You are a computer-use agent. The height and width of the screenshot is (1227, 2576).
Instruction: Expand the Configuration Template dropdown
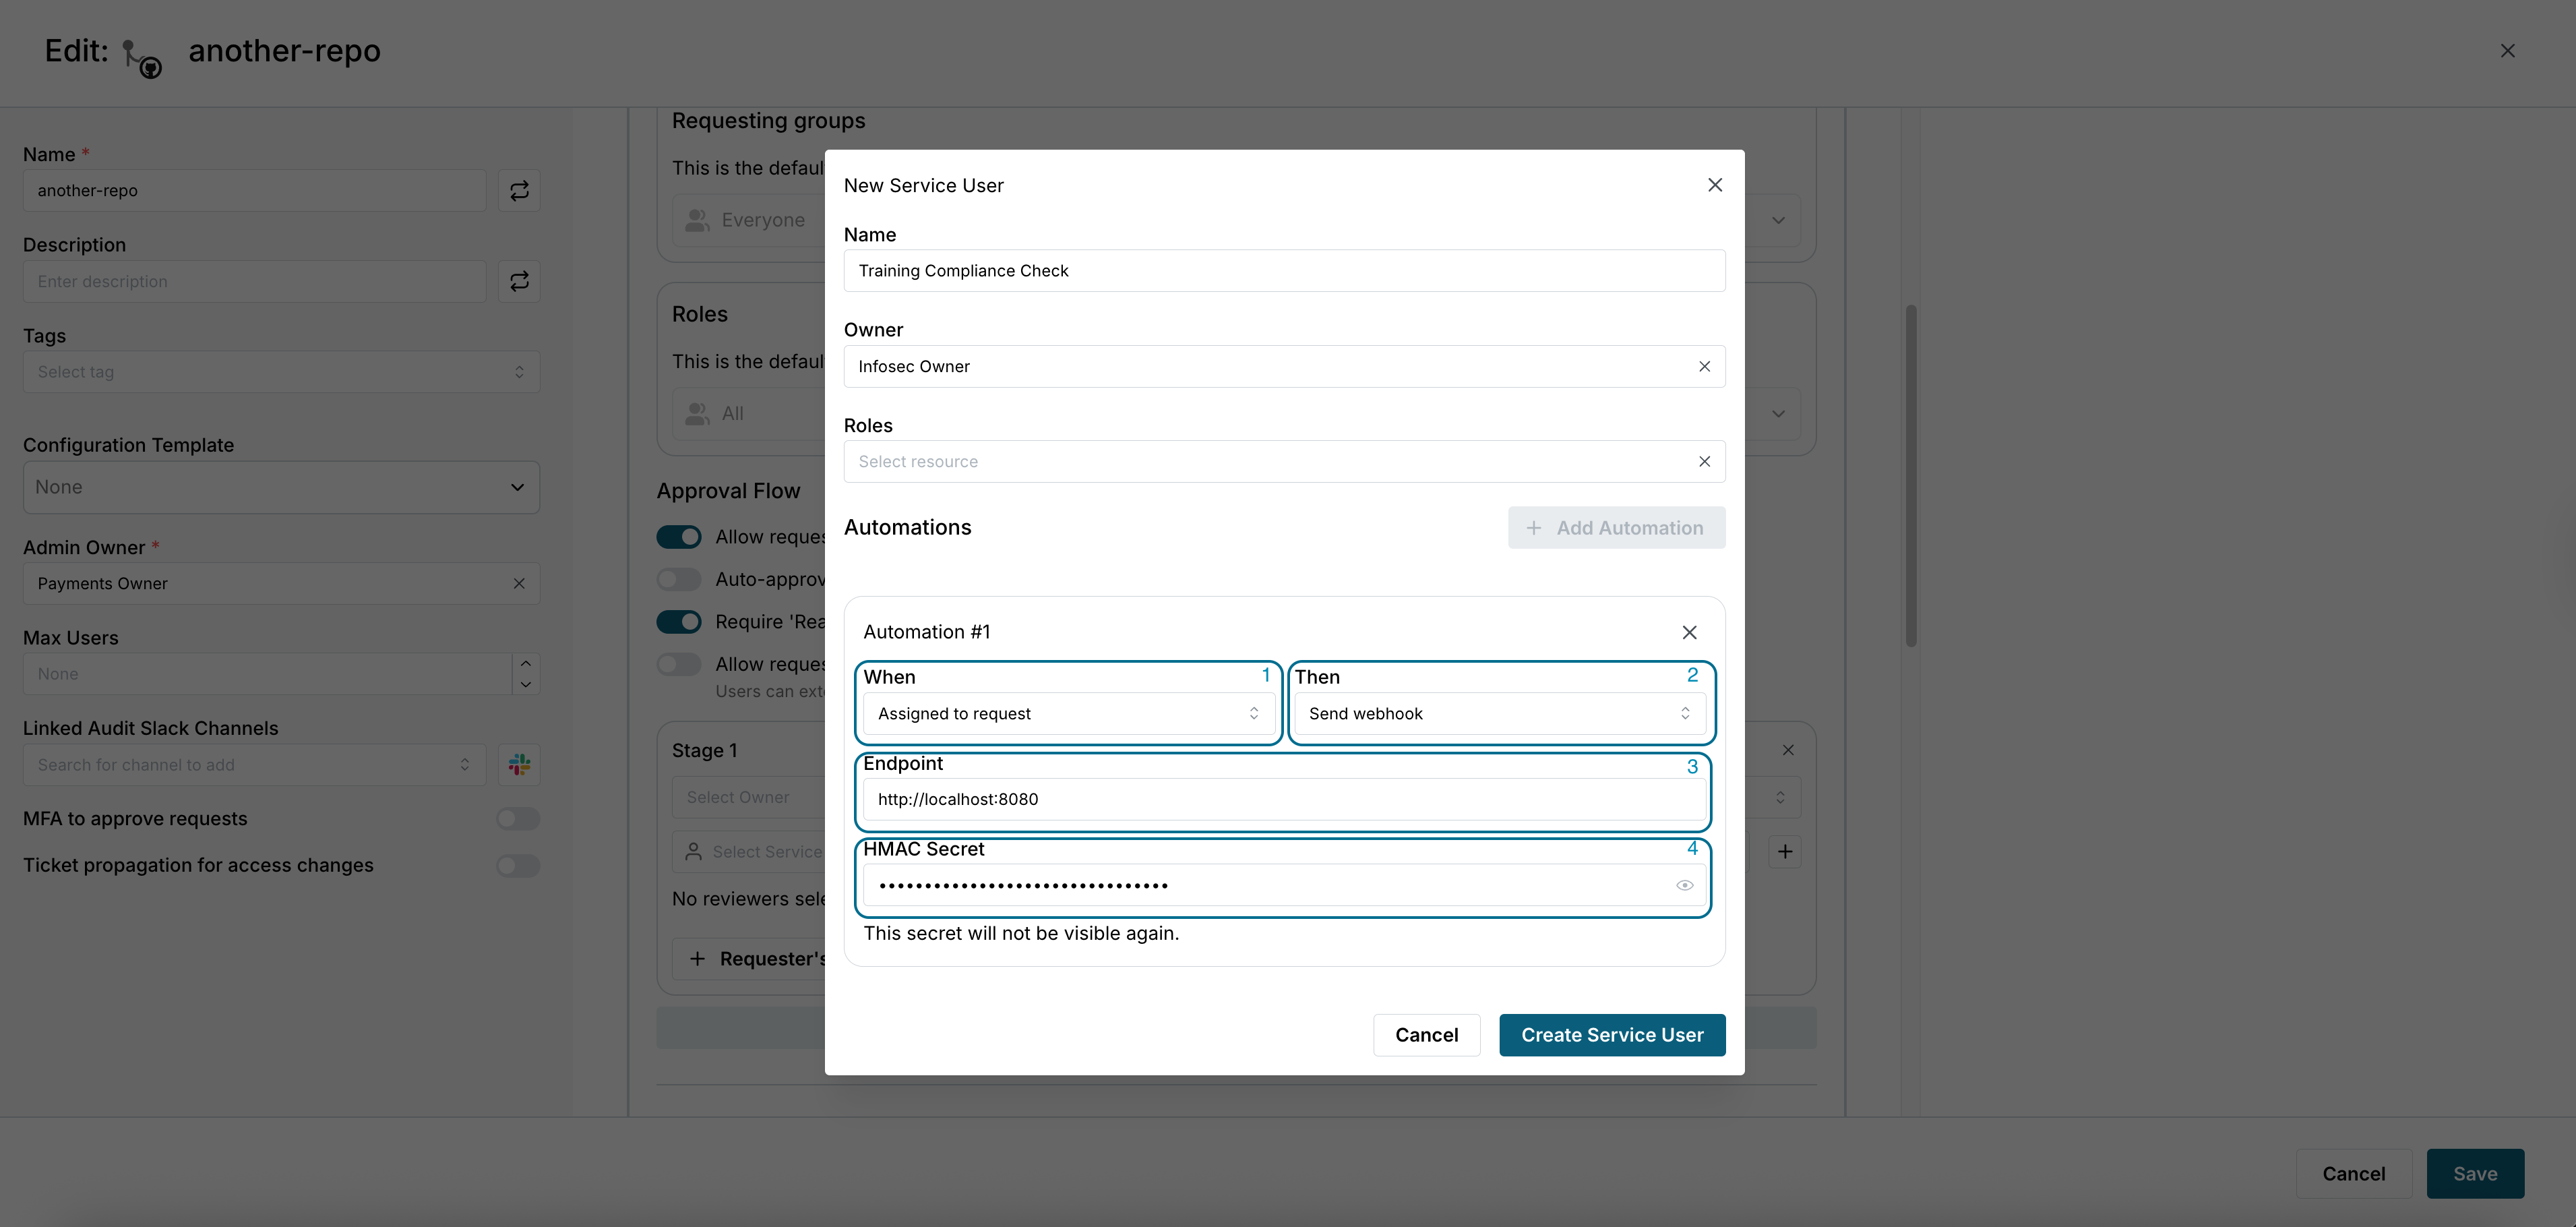click(x=281, y=487)
